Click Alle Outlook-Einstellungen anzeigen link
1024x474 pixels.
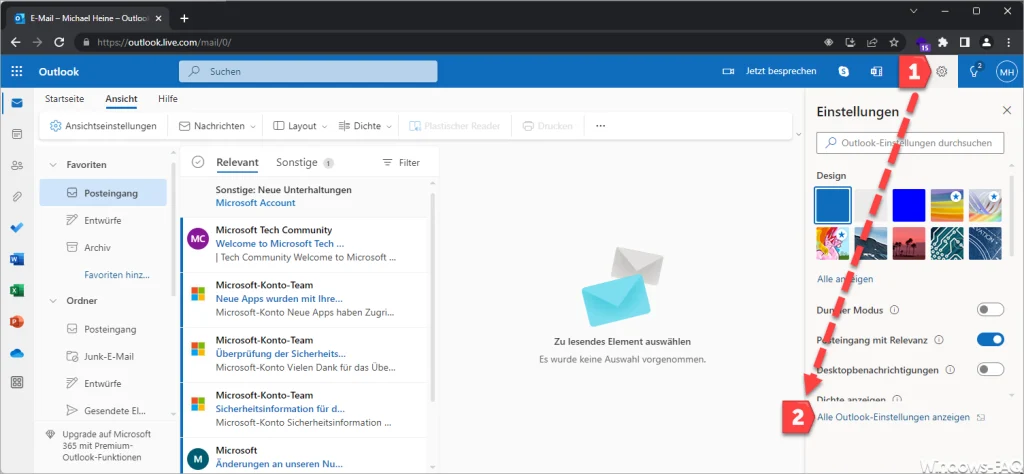click(x=891, y=417)
